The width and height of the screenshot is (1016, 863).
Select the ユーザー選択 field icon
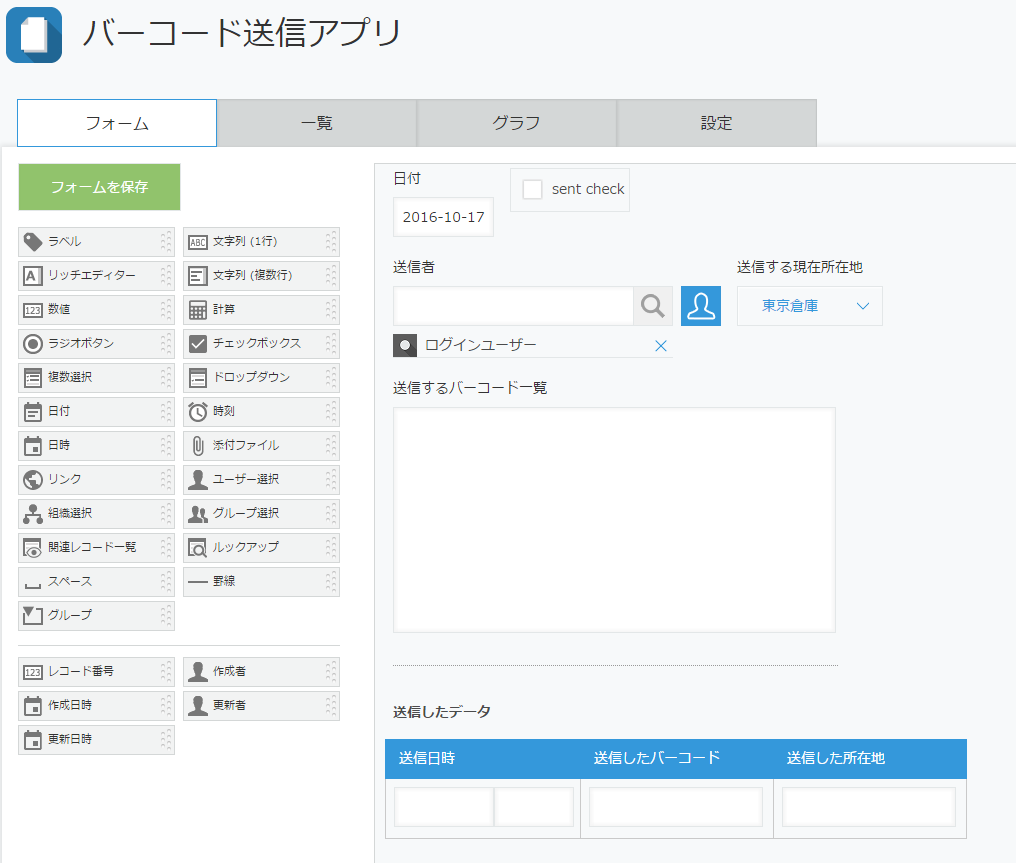tap(198, 479)
